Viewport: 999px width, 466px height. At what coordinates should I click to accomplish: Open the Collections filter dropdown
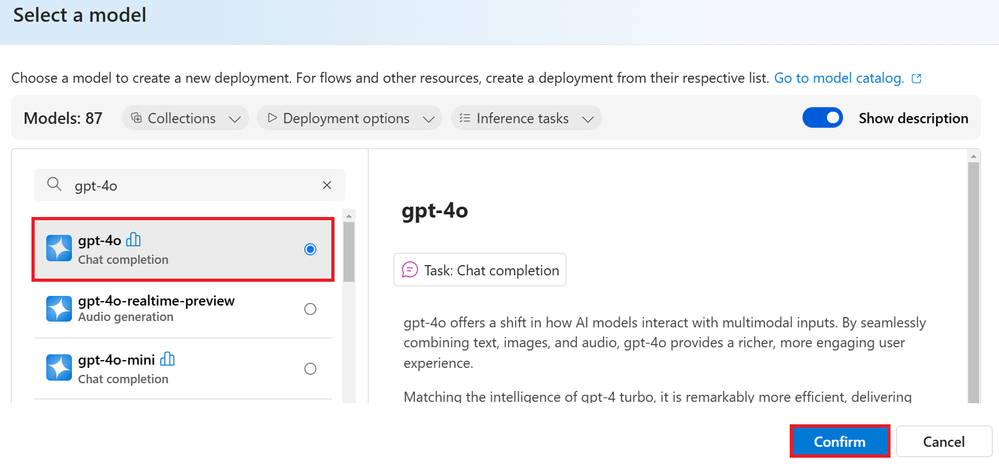185,119
